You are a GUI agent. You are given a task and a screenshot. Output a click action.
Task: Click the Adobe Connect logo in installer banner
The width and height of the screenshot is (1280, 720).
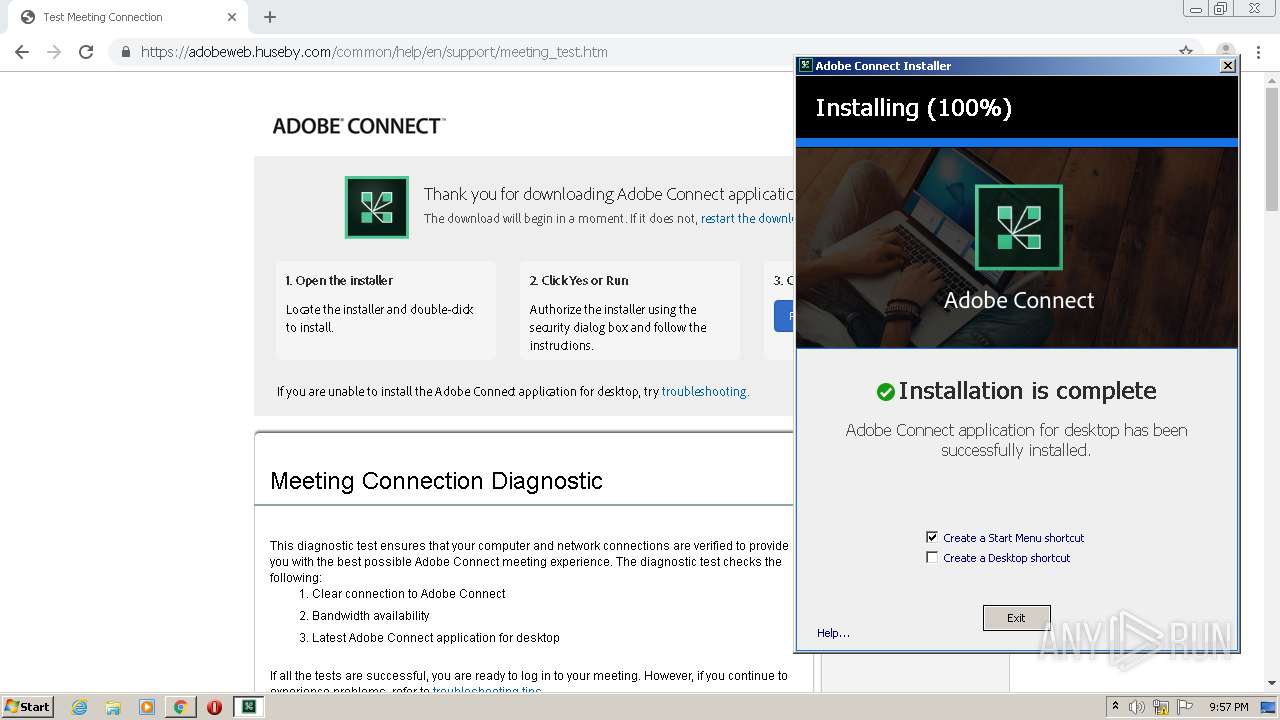click(x=1018, y=227)
